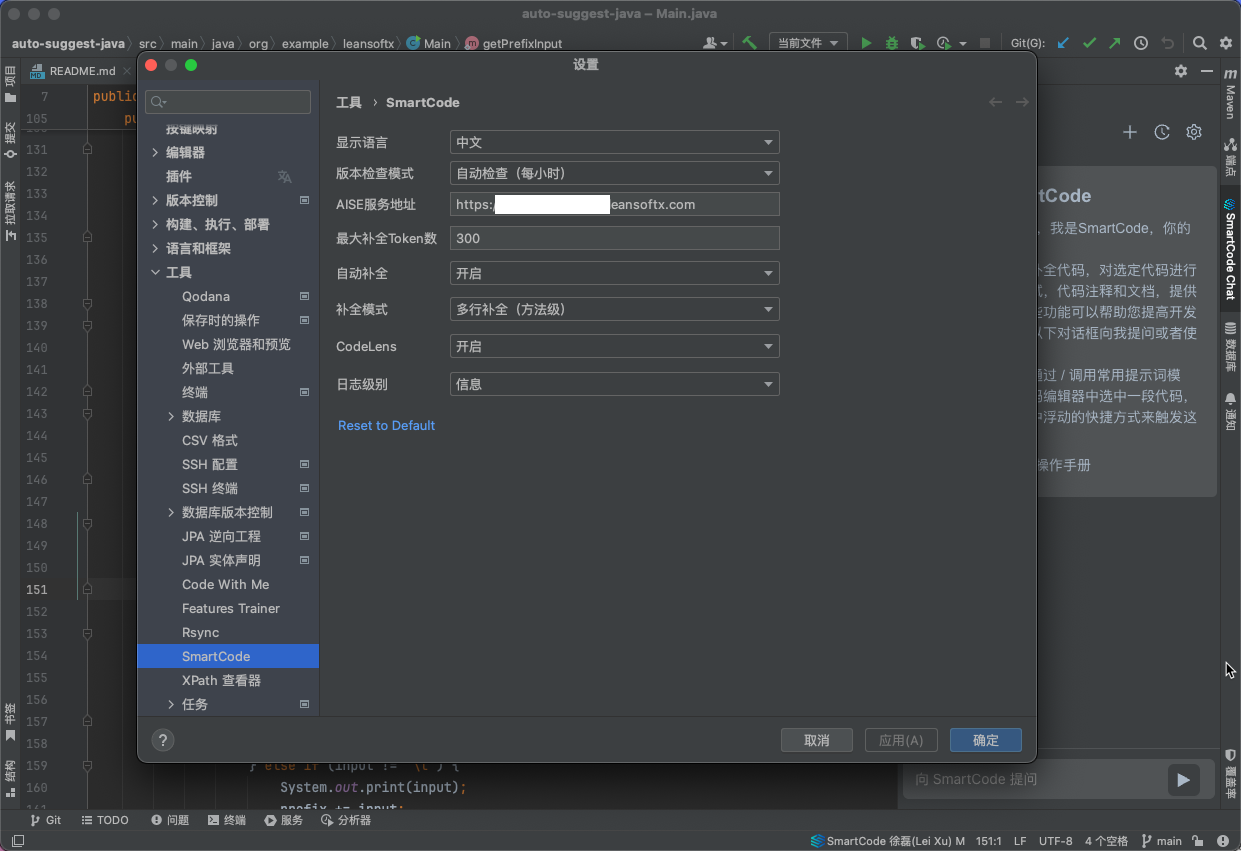Click the settings help question mark button
The image size is (1241, 851).
click(163, 740)
